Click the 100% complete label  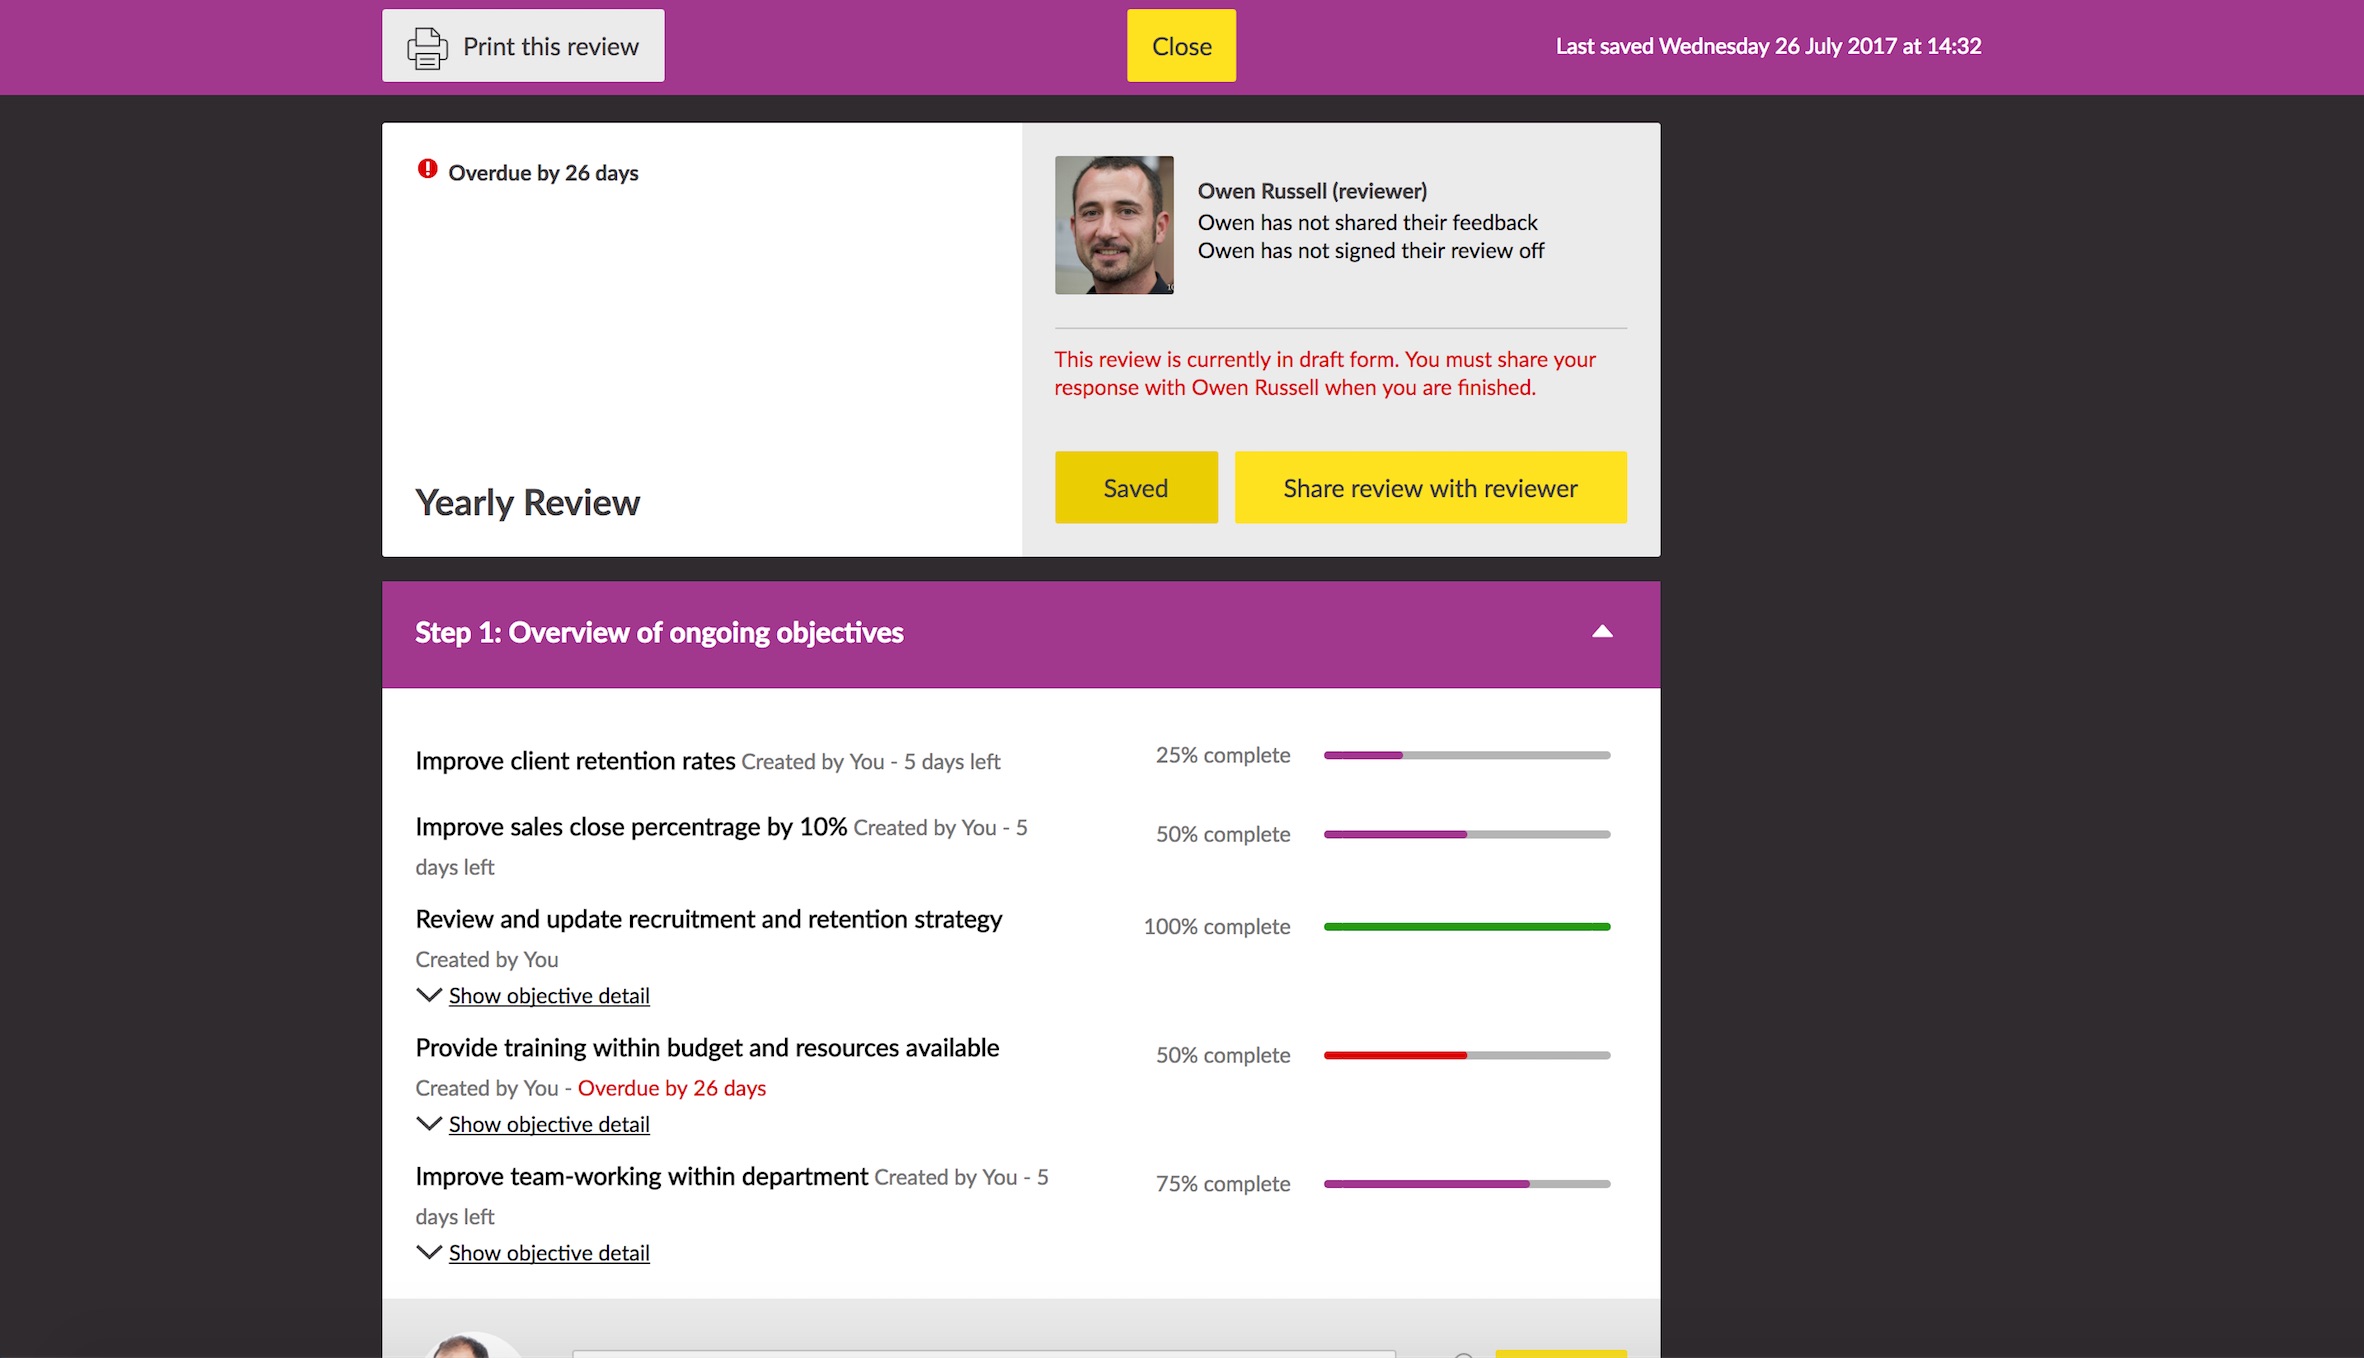1217,927
